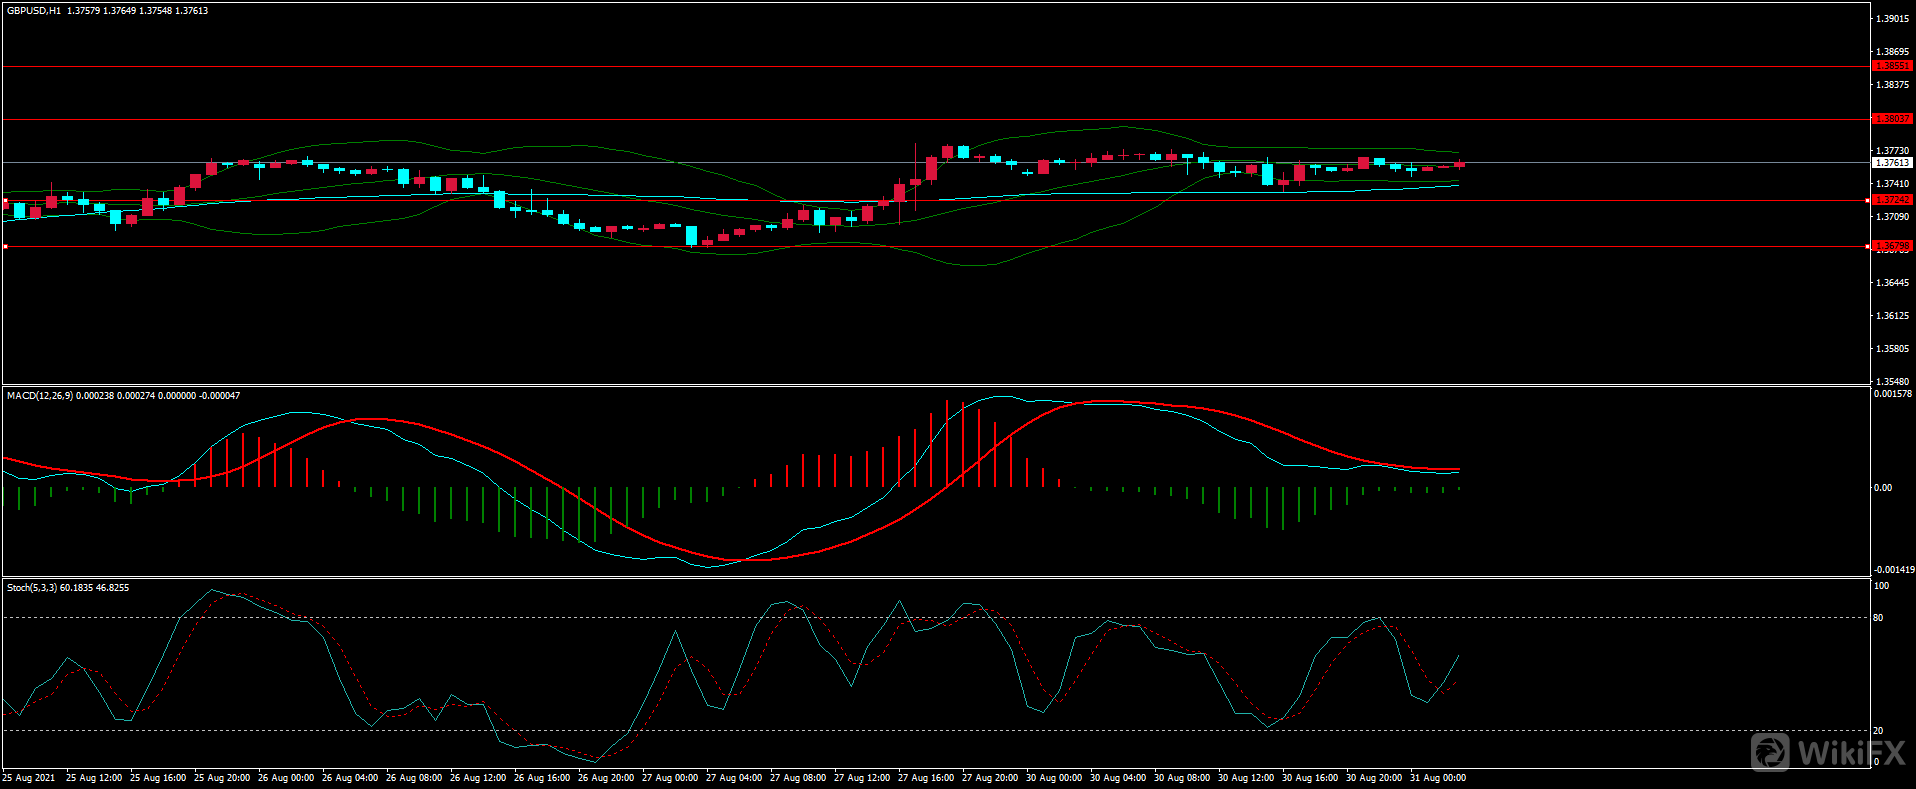Click the 31 Aug 00:00 time label
This screenshot has width=1916, height=789.
click(1438, 778)
